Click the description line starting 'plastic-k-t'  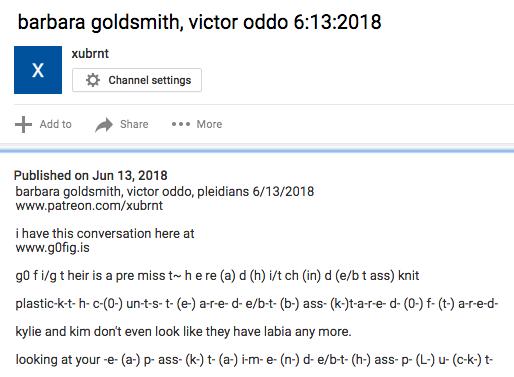click(x=257, y=304)
